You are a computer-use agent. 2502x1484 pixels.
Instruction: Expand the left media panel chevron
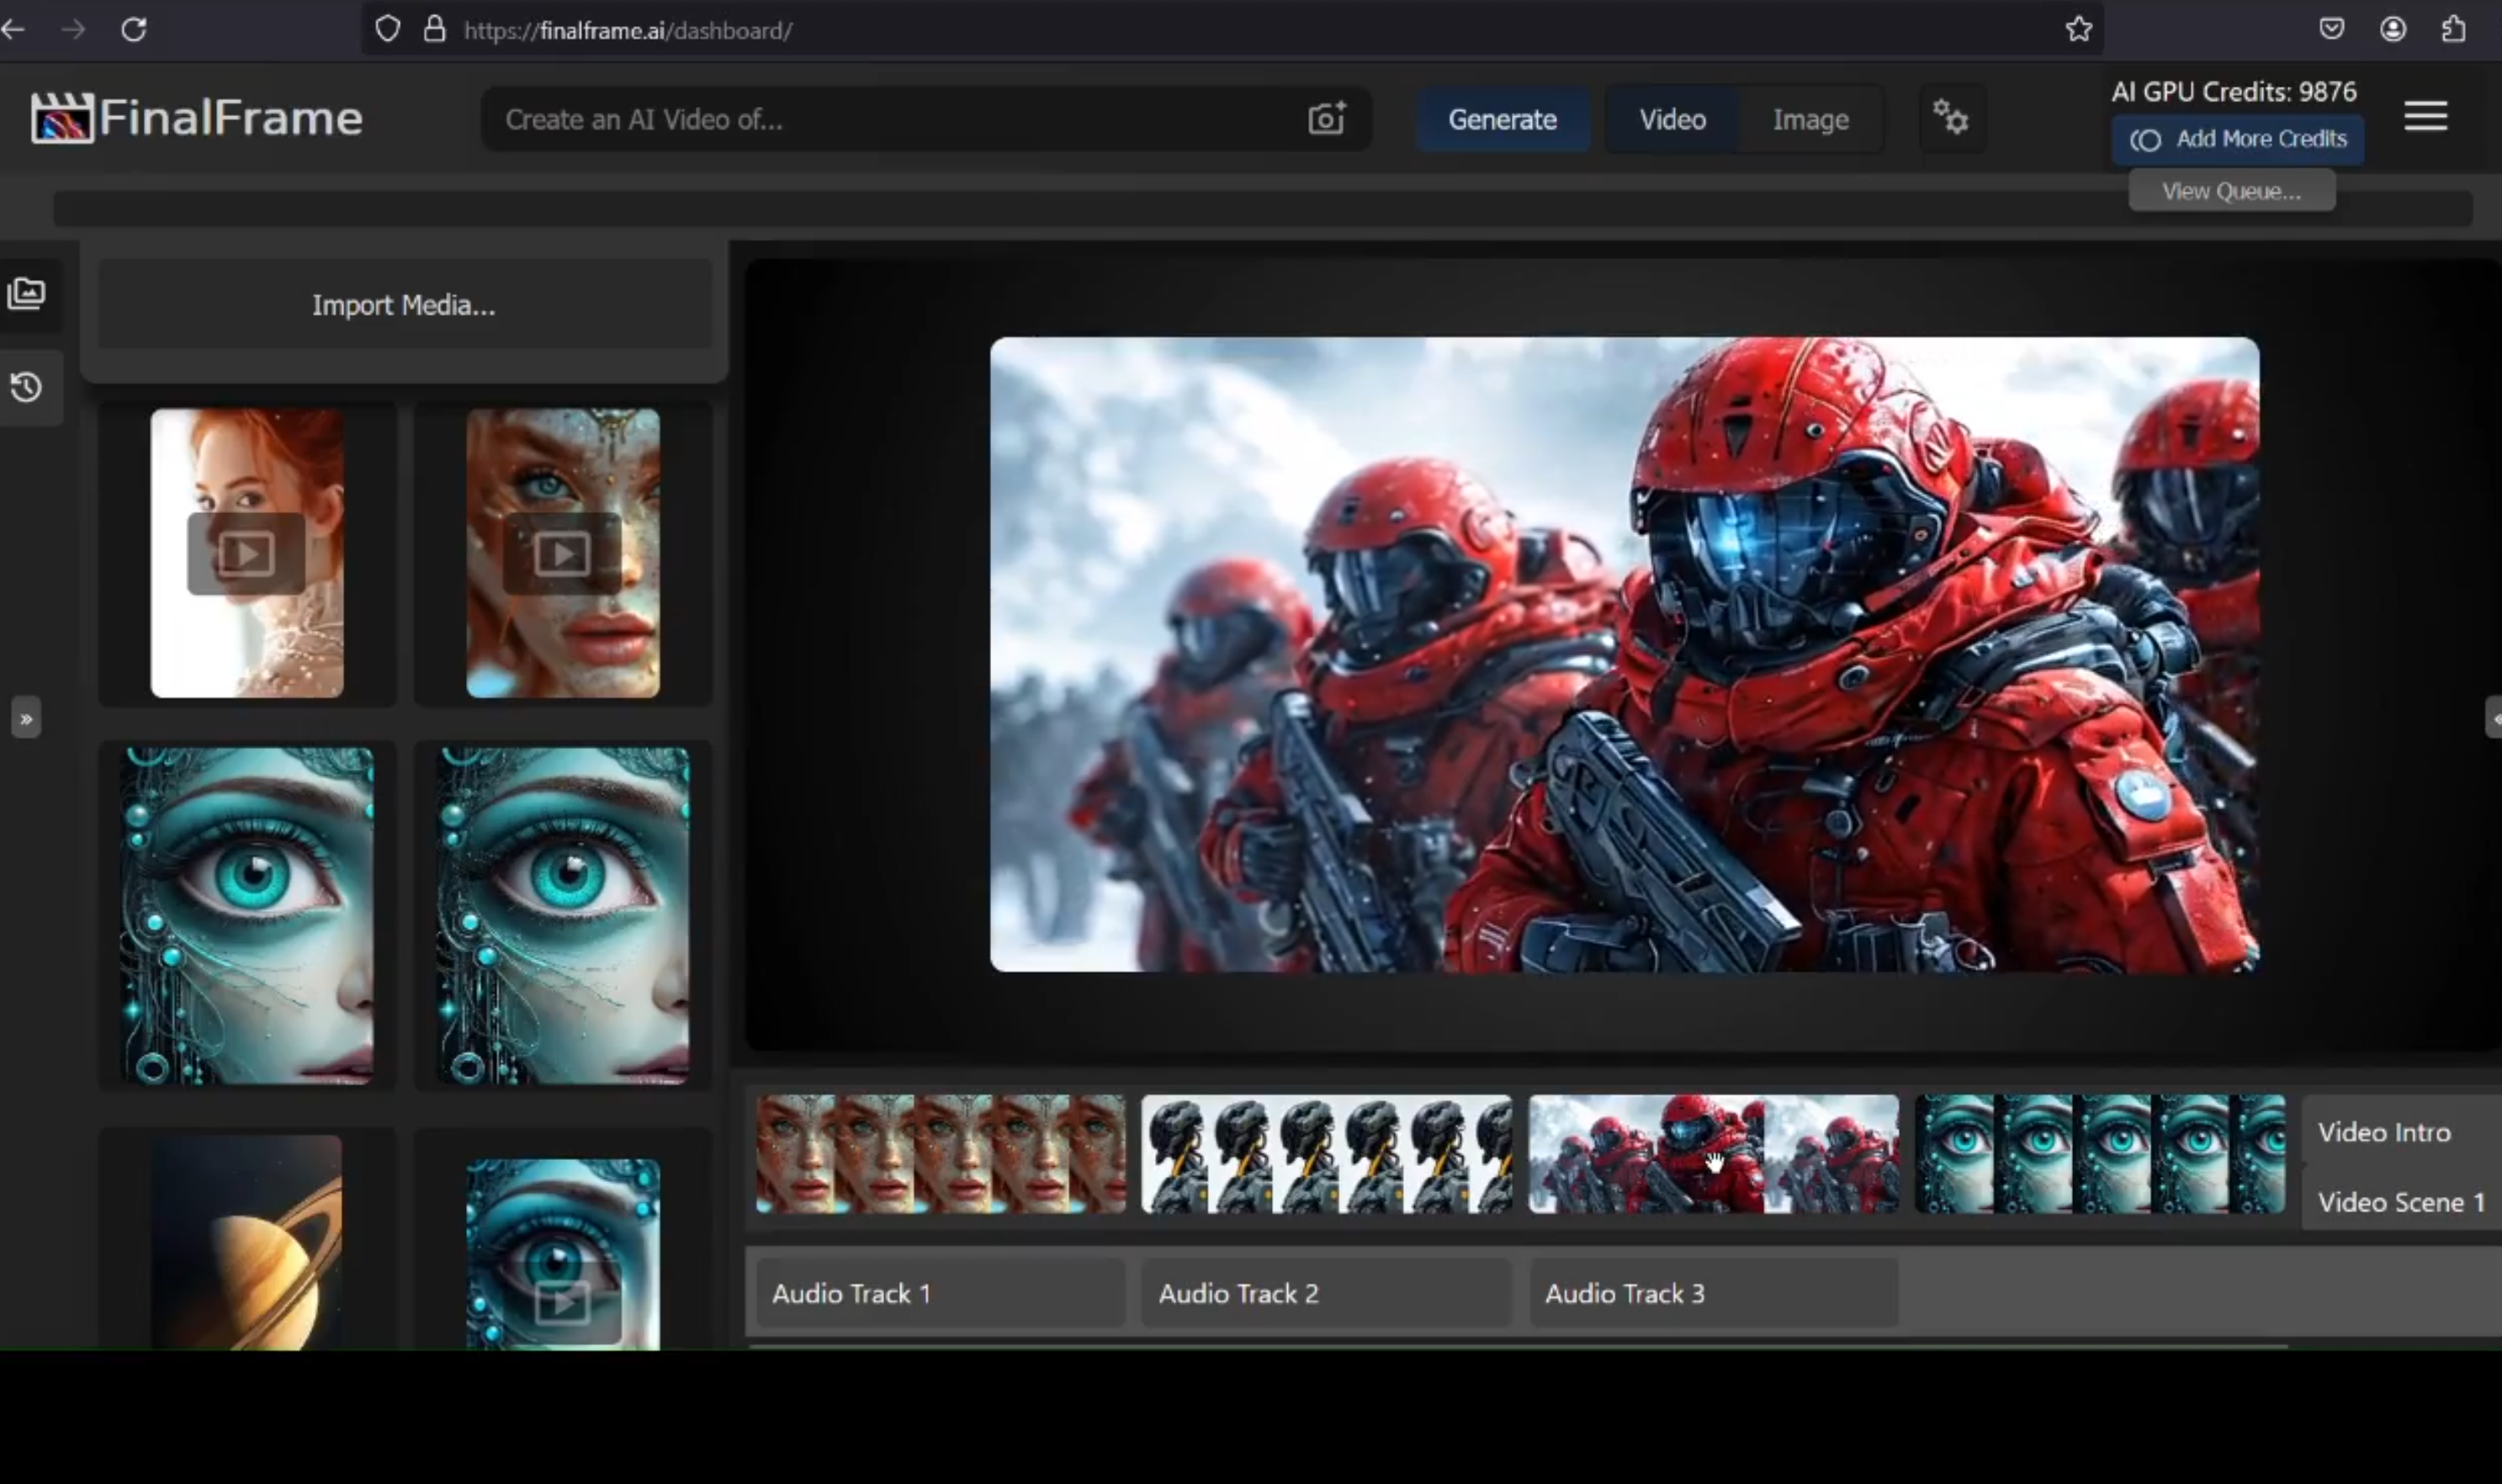pyautogui.click(x=26, y=718)
